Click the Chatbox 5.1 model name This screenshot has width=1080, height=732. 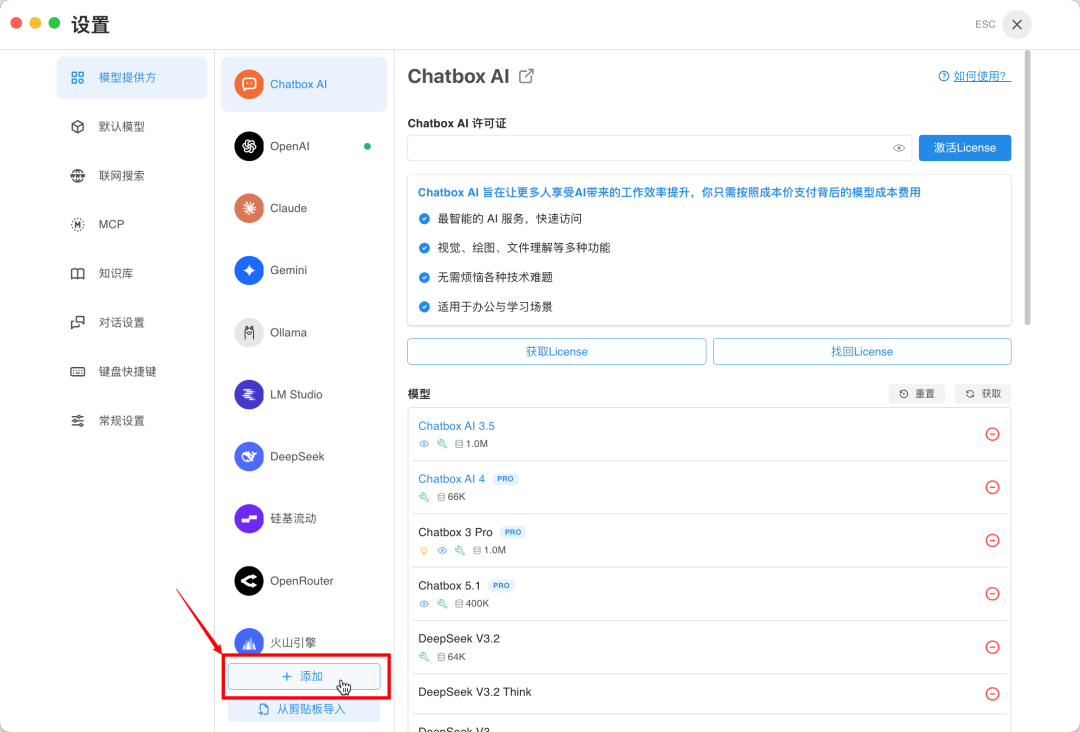click(449, 585)
